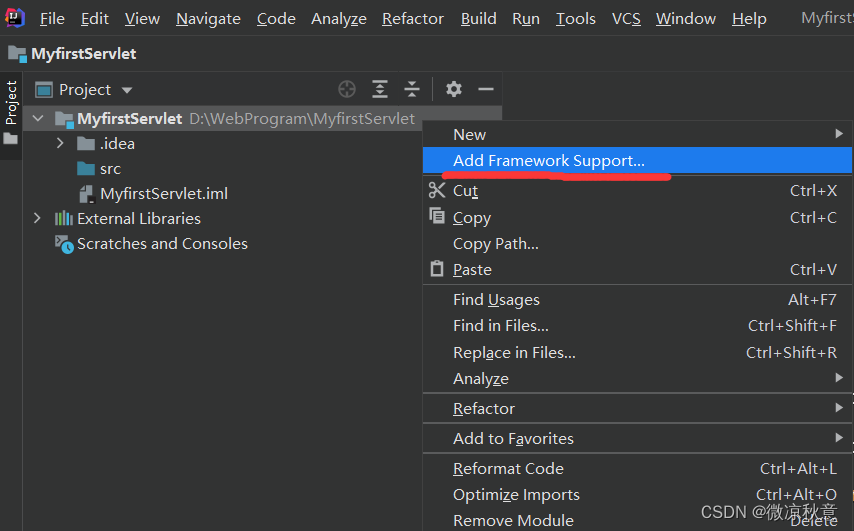Viewport: 854px width, 531px height.
Task: Select Add Framework Support... menu entry
Action: point(548,160)
